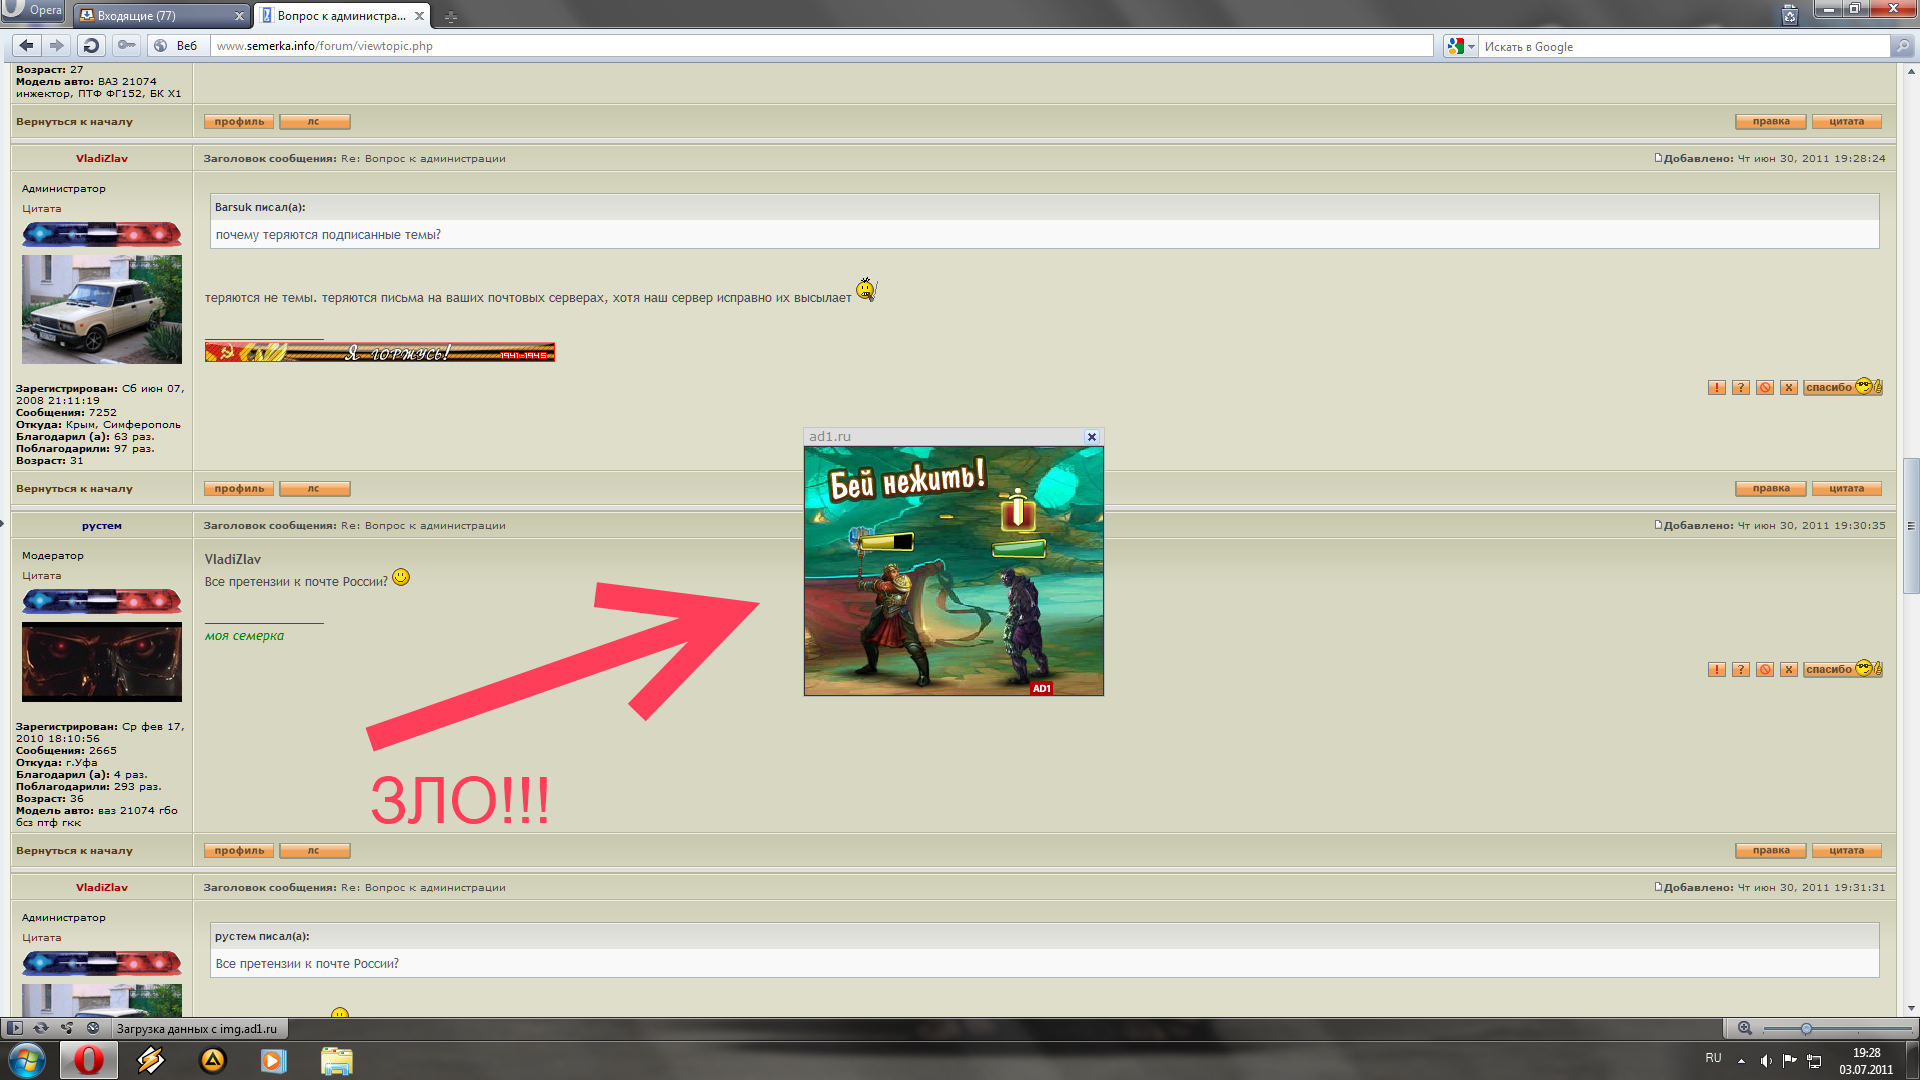Viewport: 1920px width, 1080px height.
Task: Click Вернуться к началу under VladiZlav's 19:28:24 post
Action: click(x=74, y=489)
